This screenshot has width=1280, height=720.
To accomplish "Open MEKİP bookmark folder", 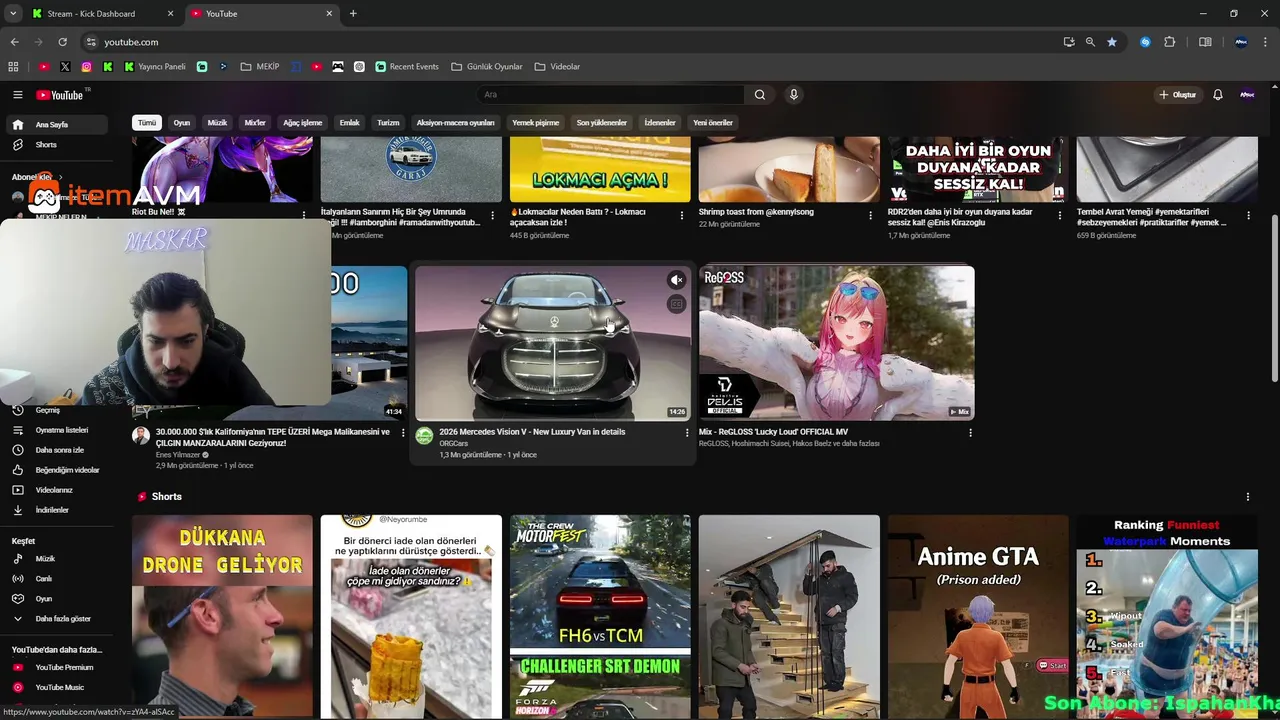I will (260, 67).
